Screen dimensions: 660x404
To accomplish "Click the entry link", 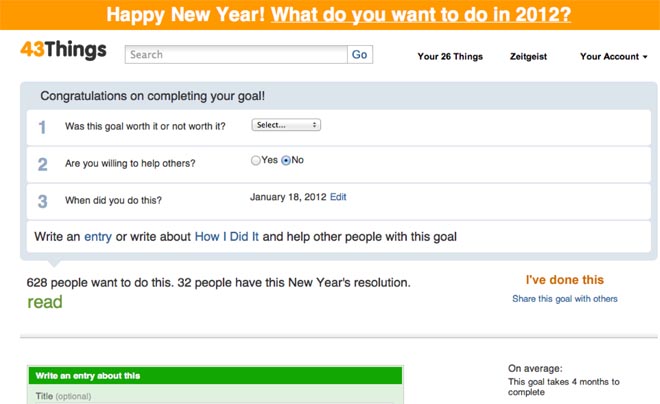I will 98,237.
